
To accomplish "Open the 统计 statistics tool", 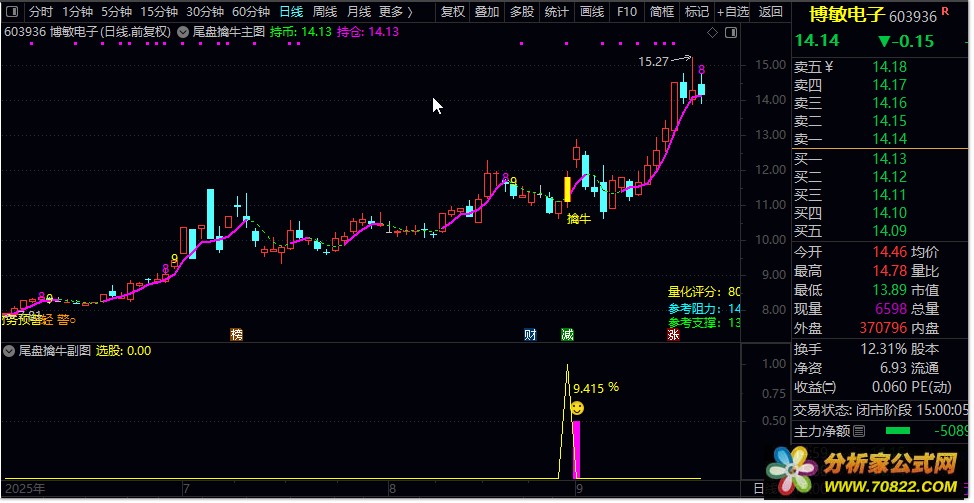I will click(x=557, y=11).
